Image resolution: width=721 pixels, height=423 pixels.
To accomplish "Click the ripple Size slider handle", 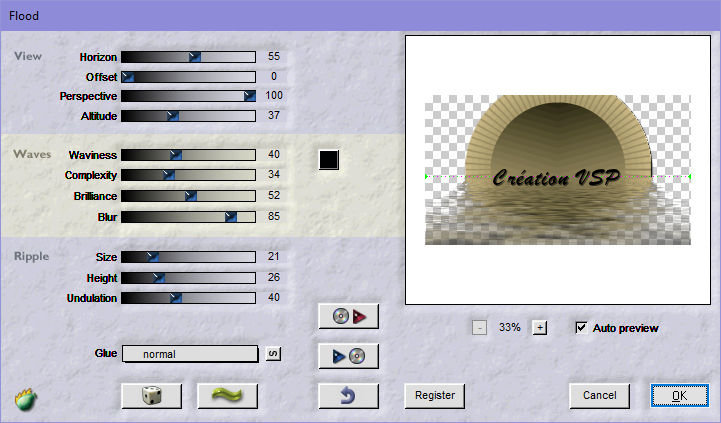I will point(153,257).
